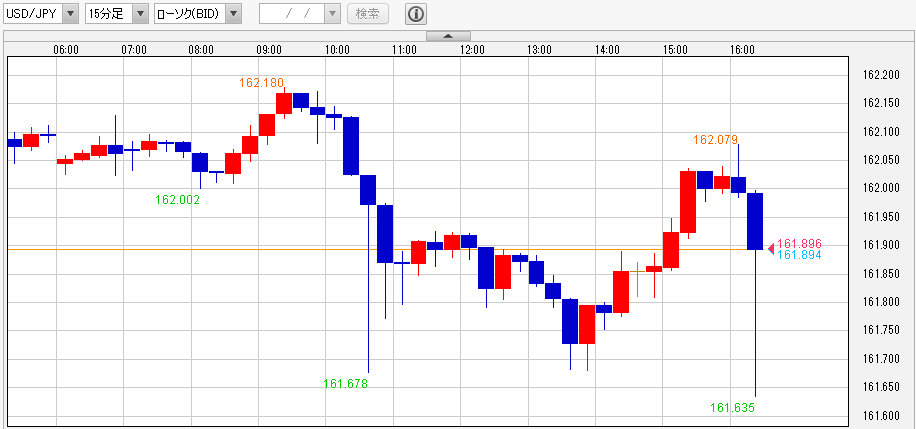Open the chart information icon
Viewport: 916px width, 429px height.
coord(416,14)
